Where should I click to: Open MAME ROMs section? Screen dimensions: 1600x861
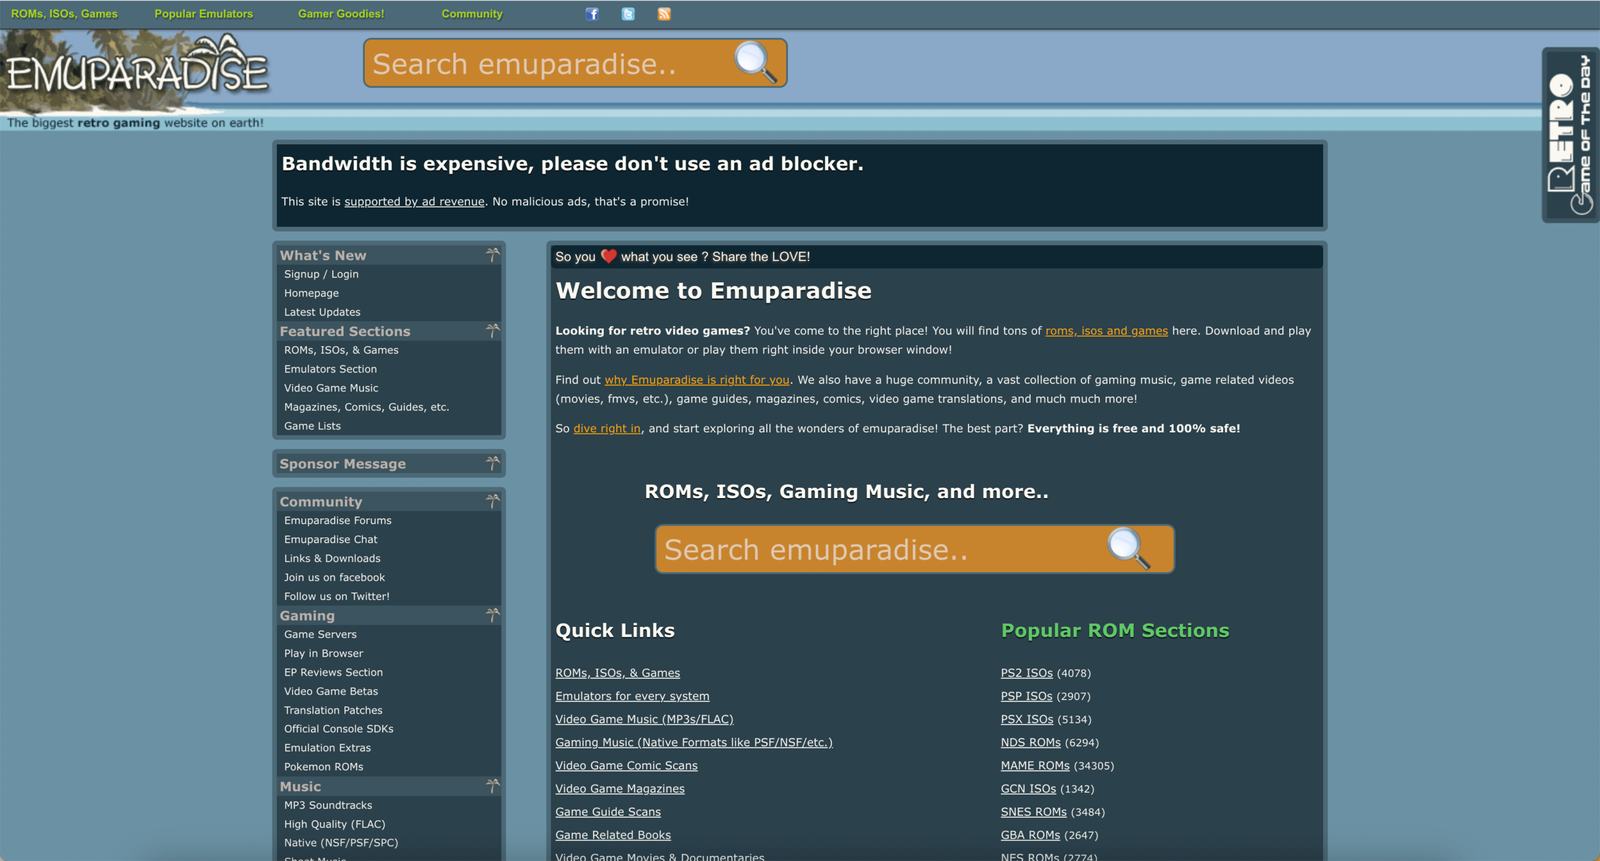point(1035,766)
